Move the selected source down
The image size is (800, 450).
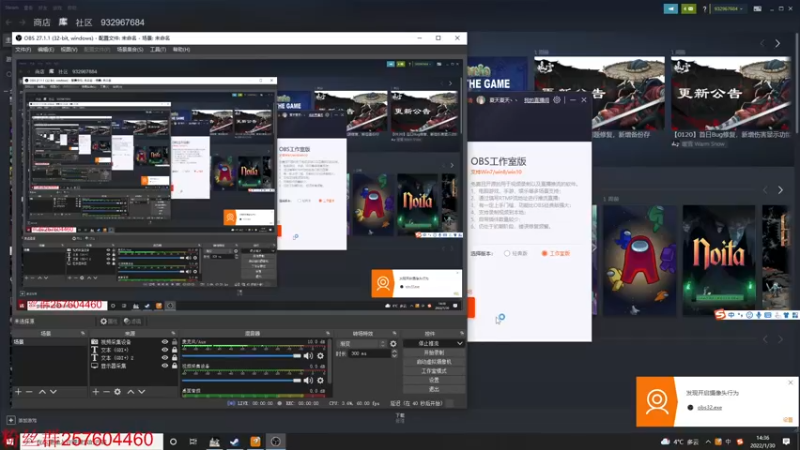[x=141, y=392]
